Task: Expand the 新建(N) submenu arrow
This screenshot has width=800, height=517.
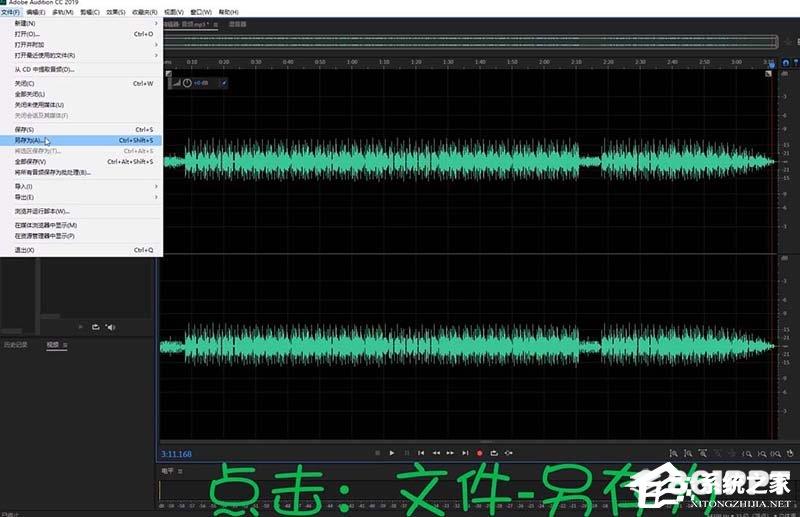Action: 156,23
